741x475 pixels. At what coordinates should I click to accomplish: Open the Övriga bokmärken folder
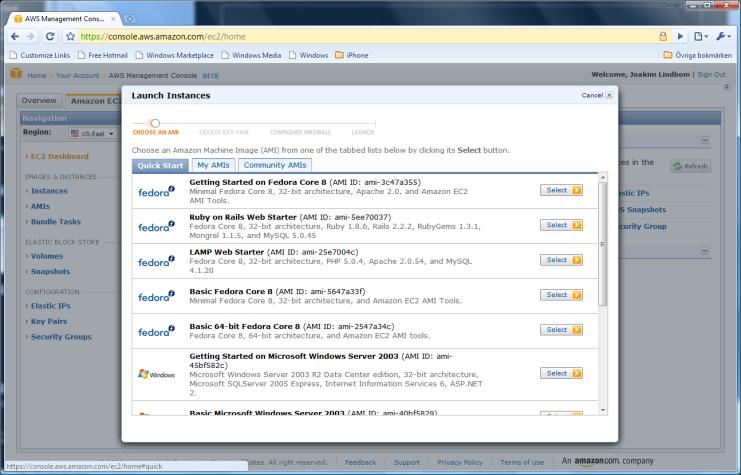(698, 55)
